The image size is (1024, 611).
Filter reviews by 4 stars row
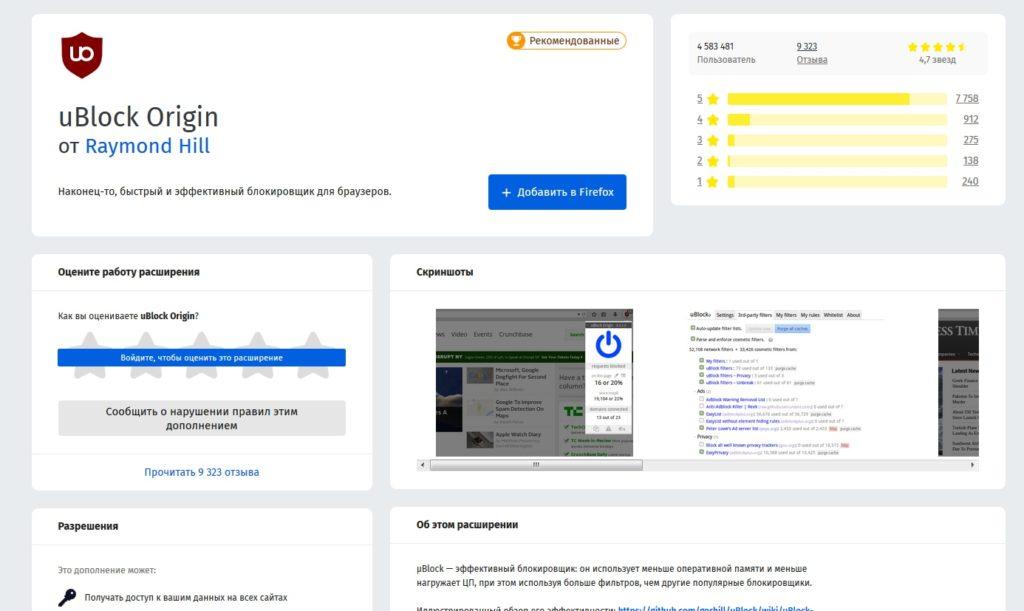[x=837, y=119]
